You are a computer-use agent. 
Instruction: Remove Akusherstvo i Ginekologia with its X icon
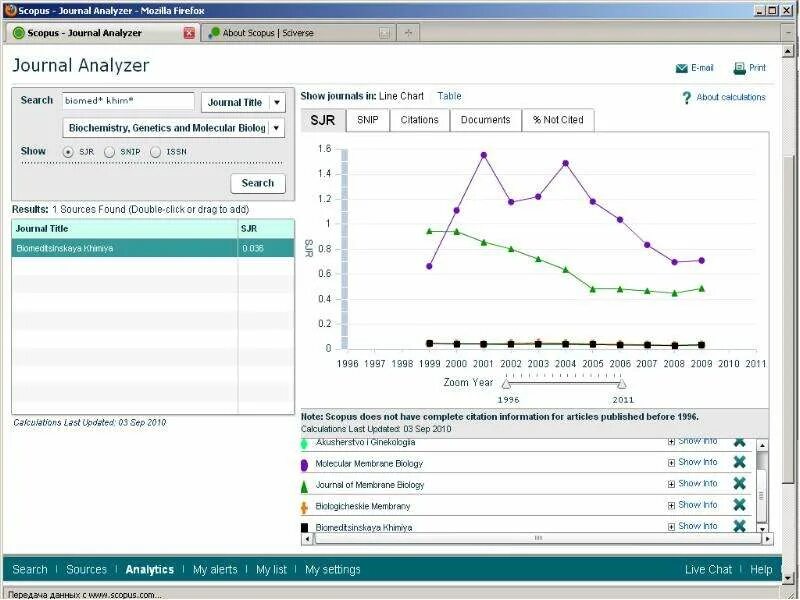pos(739,442)
